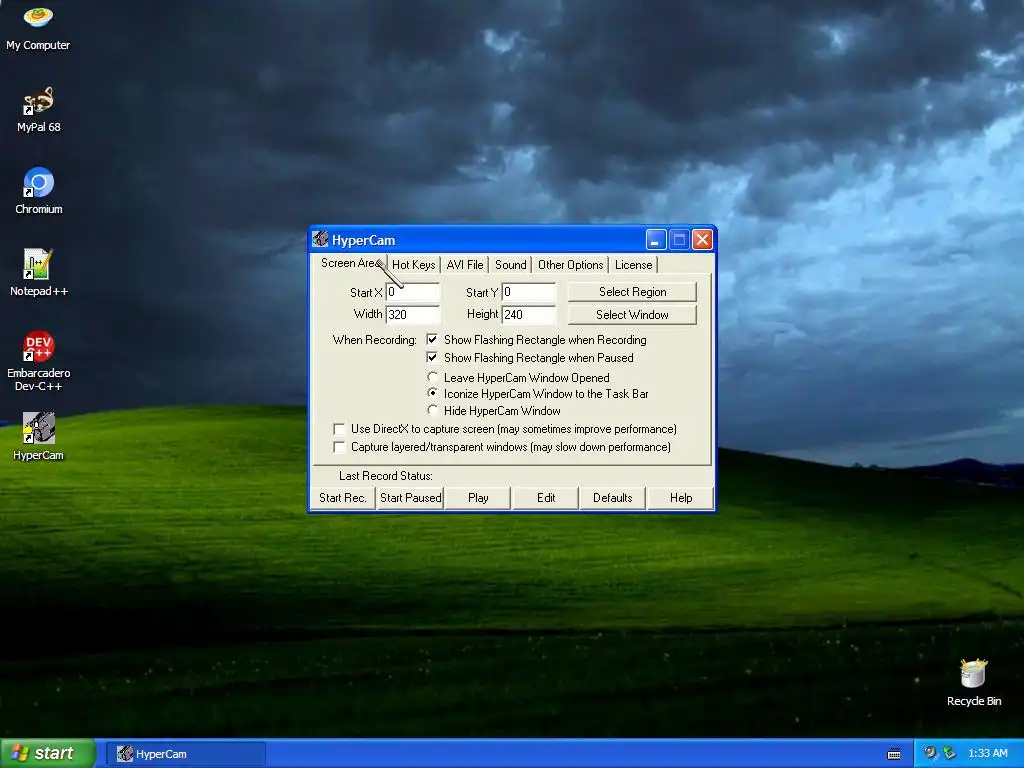Click Start Paused button
Viewport: 1024px width, 768px height.
[410, 498]
